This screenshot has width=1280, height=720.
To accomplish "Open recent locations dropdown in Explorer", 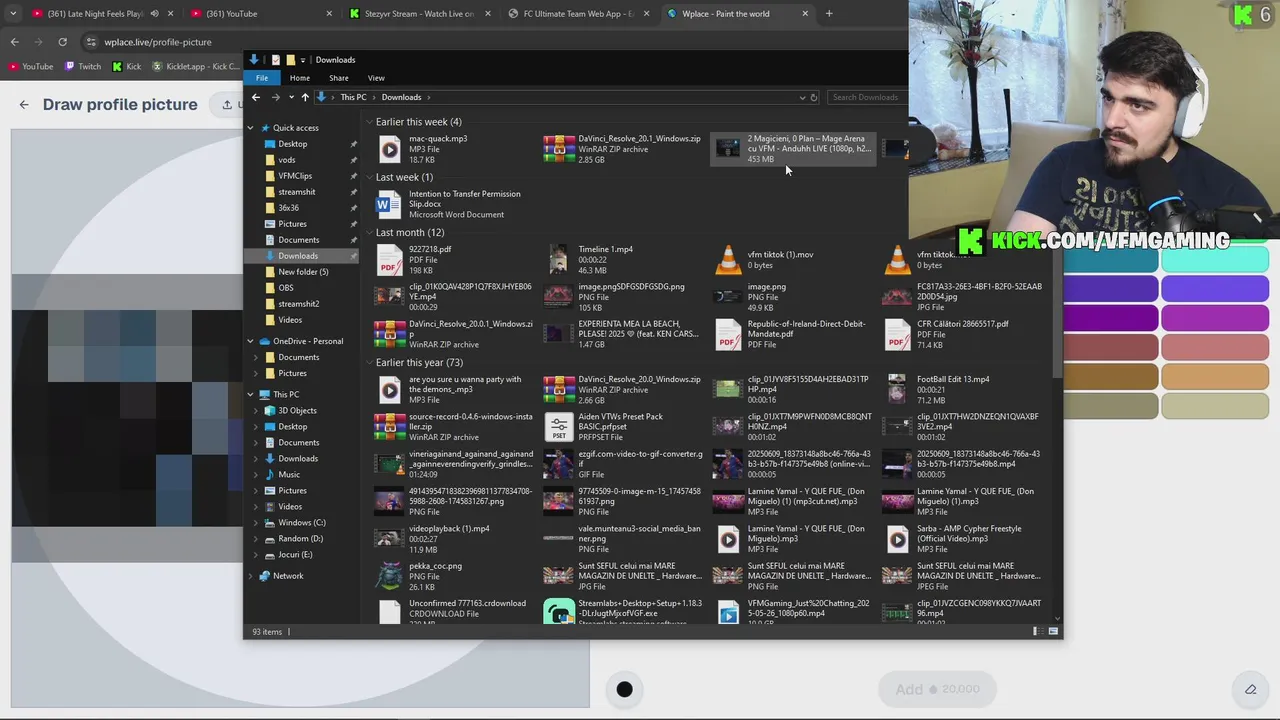I will tap(291, 97).
